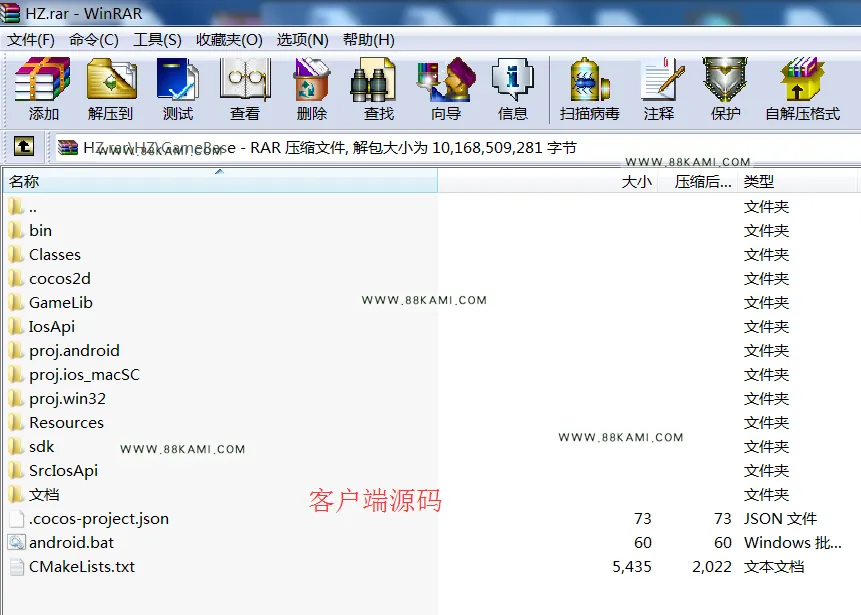Viewport: 861px width, 615px height.
Task: Open the 工具(S) menu
Action: pyautogui.click(x=157, y=40)
